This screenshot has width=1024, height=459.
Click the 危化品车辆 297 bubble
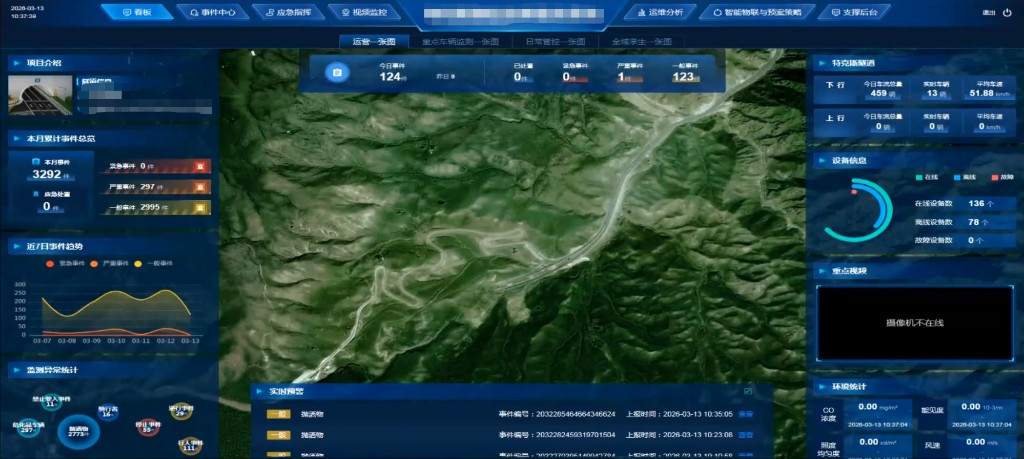coord(27,428)
